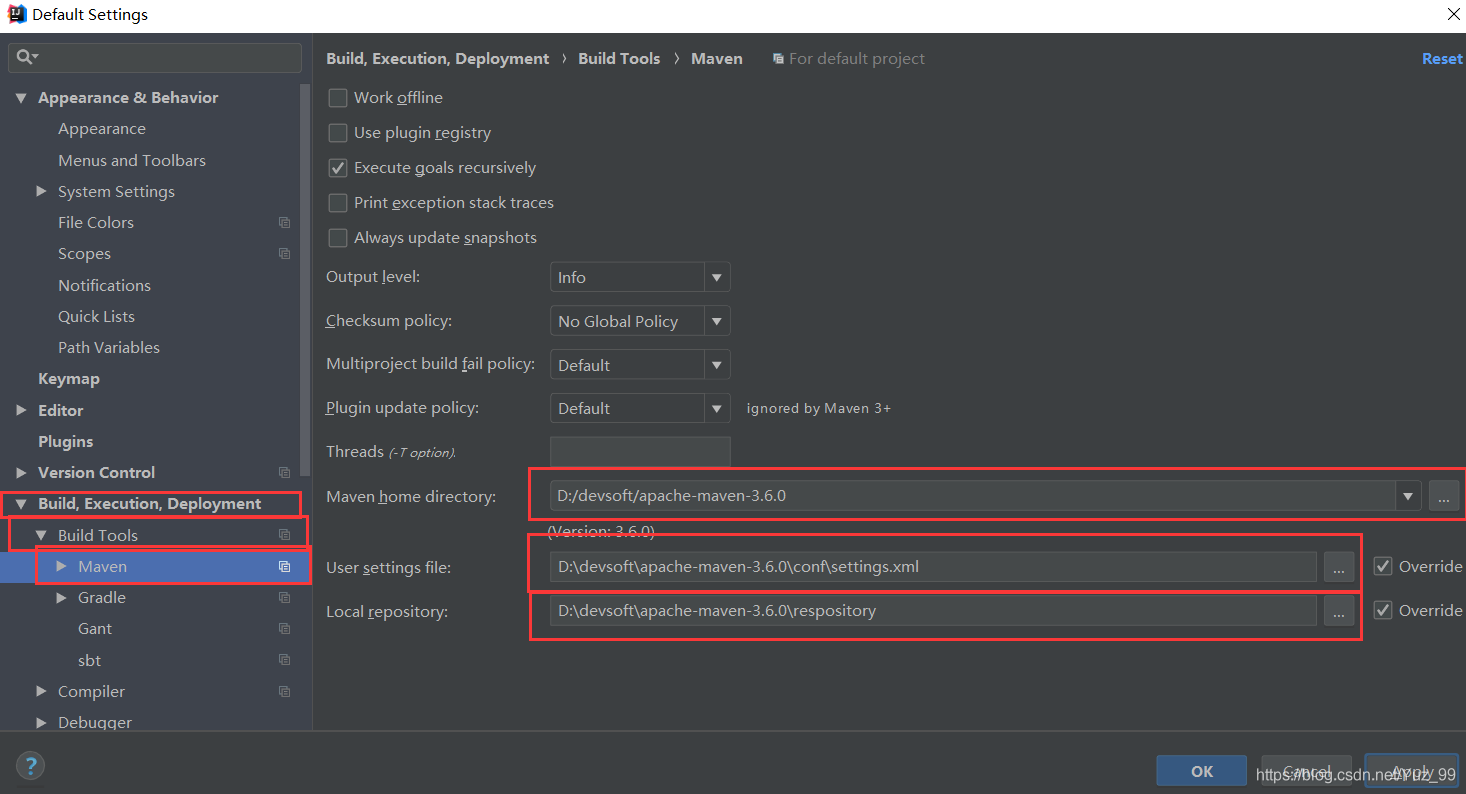Toggle Override for Local repository
Image resolution: width=1466 pixels, height=794 pixels.
(x=1383, y=610)
